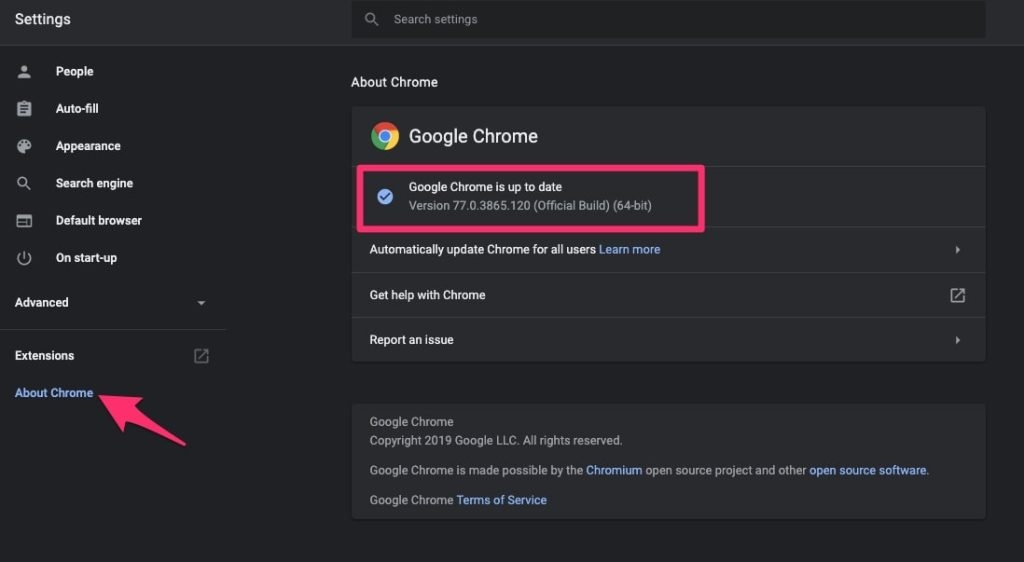1024x562 pixels.
Task: Click the Learn more link
Action: coord(630,249)
